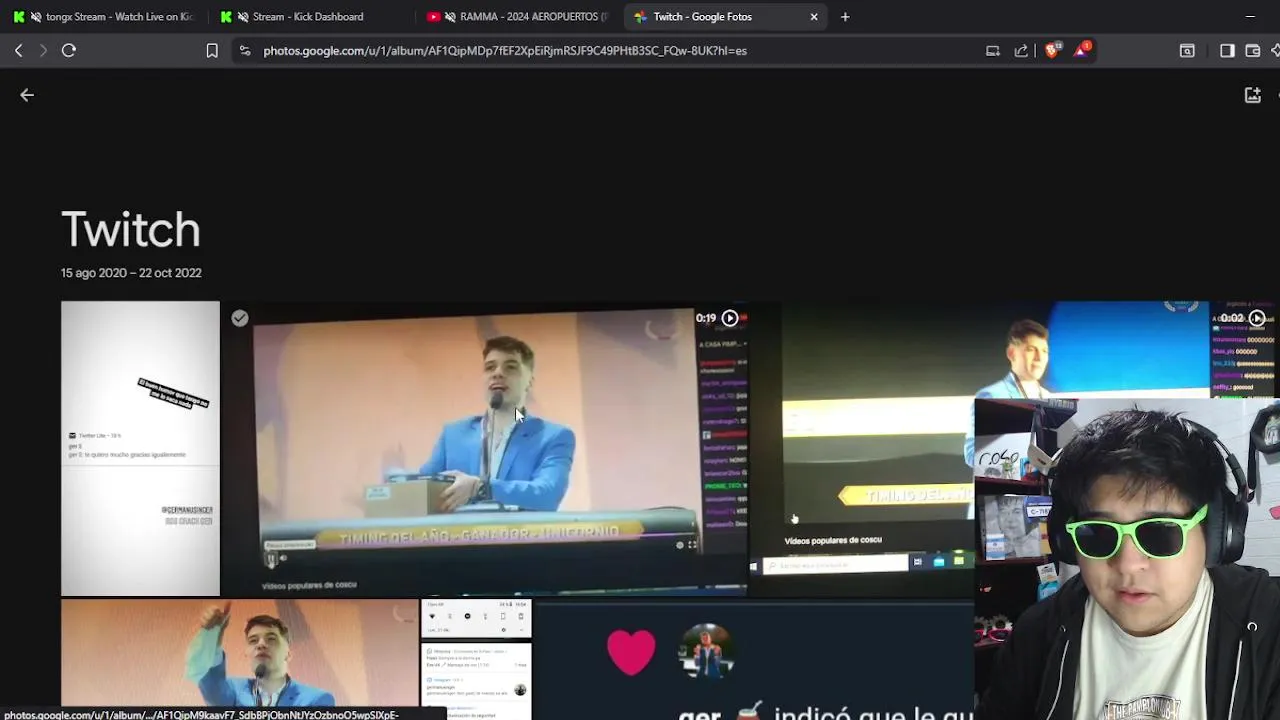
Task: Select the 0:19 video with its checkmark
Action: (239, 318)
